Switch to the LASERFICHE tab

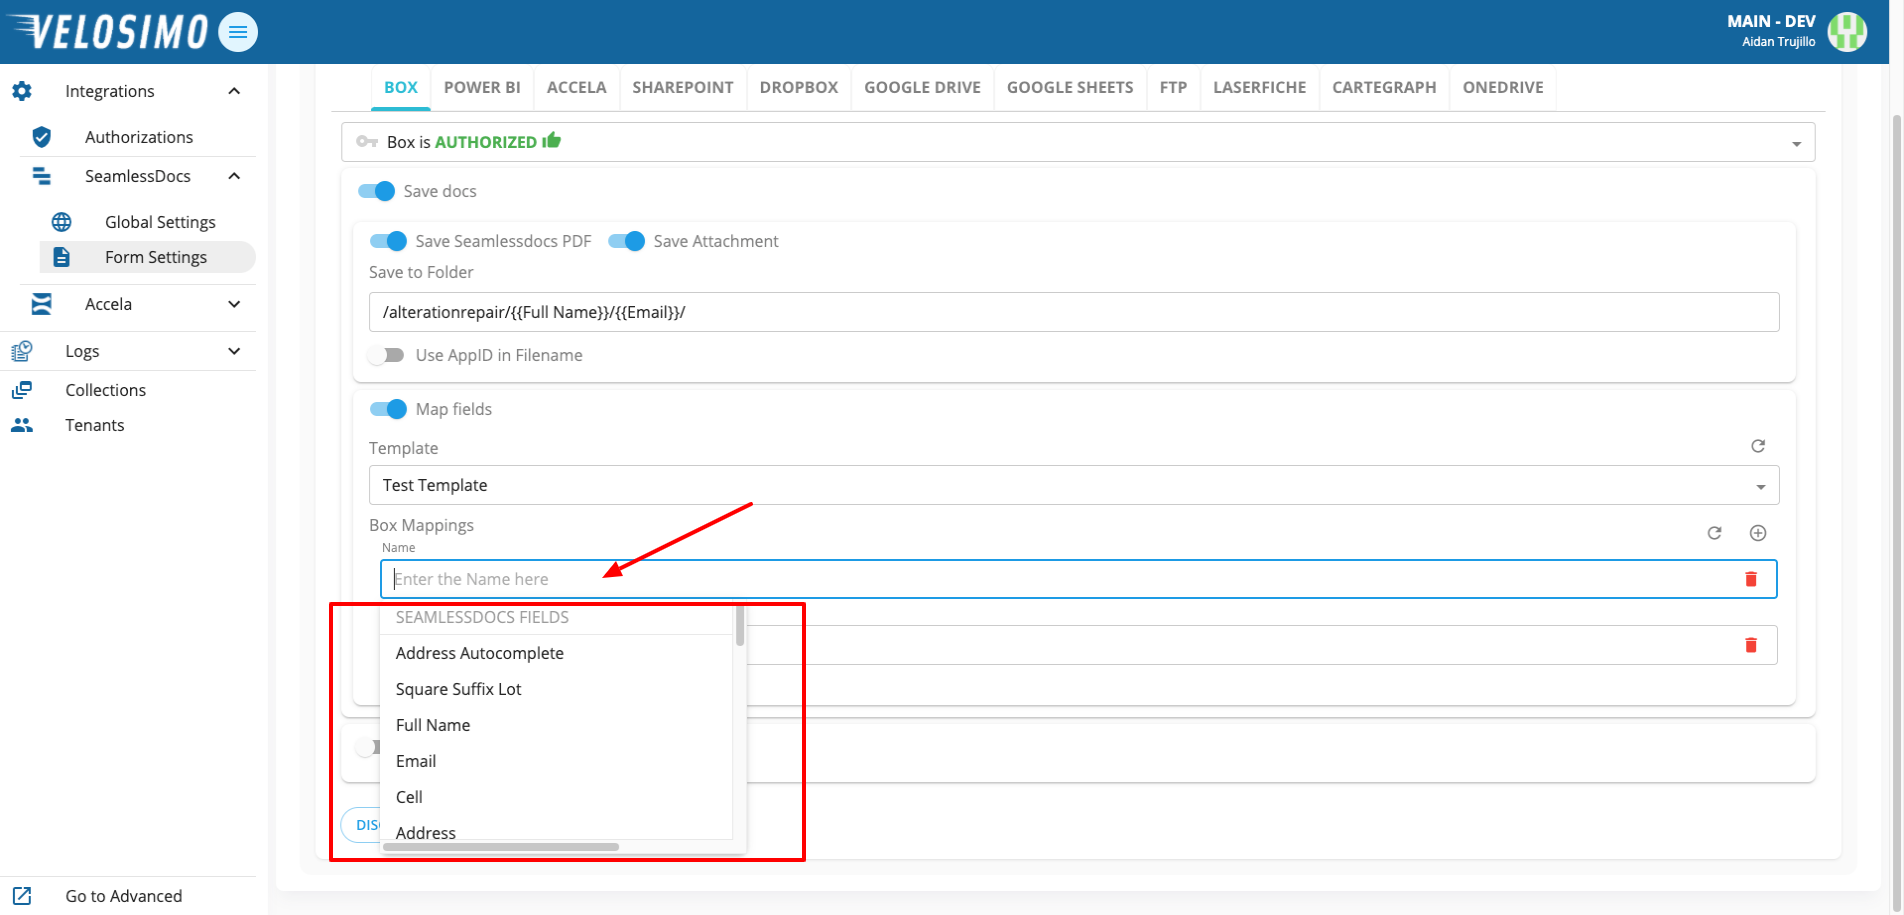[1260, 87]
